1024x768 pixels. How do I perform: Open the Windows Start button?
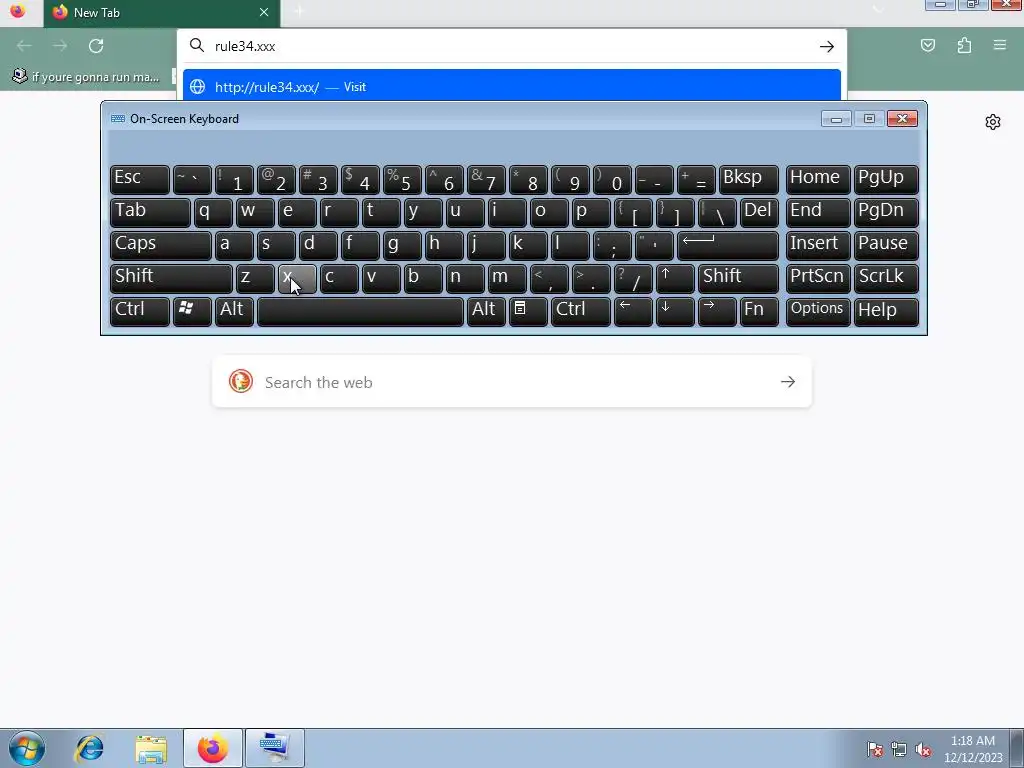pyautogui.click(x=26, y=748)
